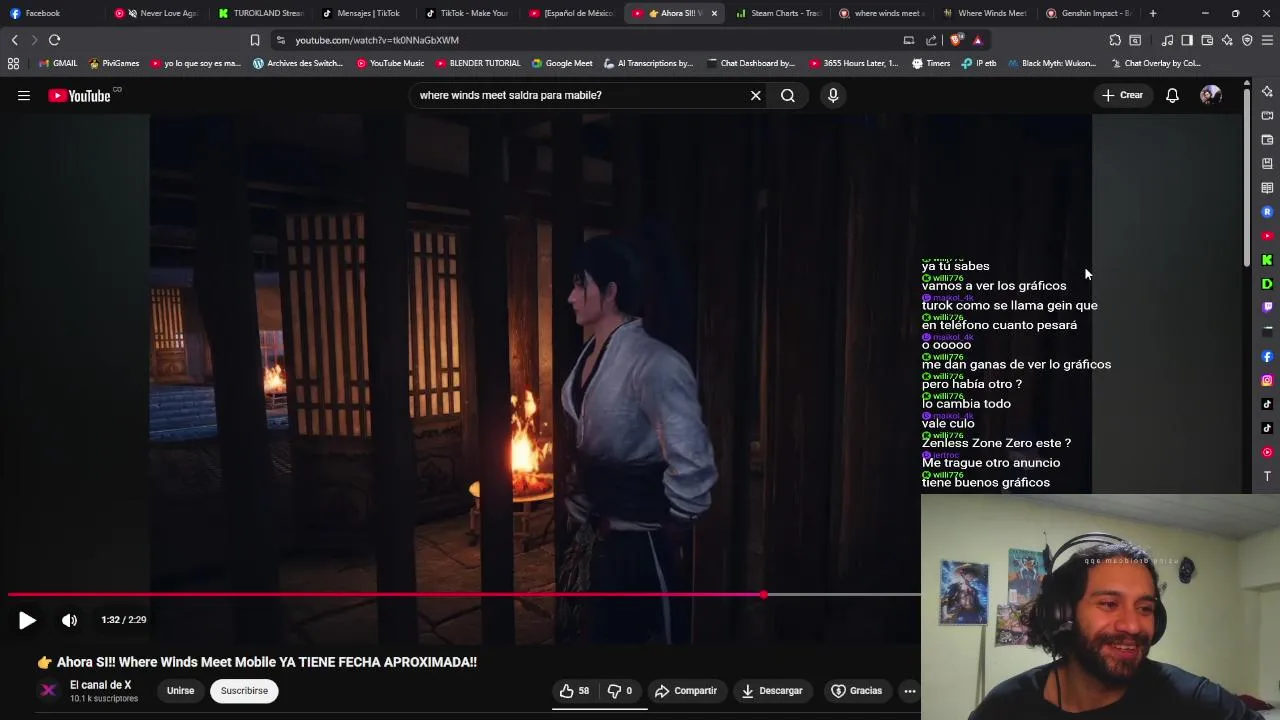This screenshot has width=1280, height=720.
Task: Click the browser address bar URL
Action: tap(377, 40)
